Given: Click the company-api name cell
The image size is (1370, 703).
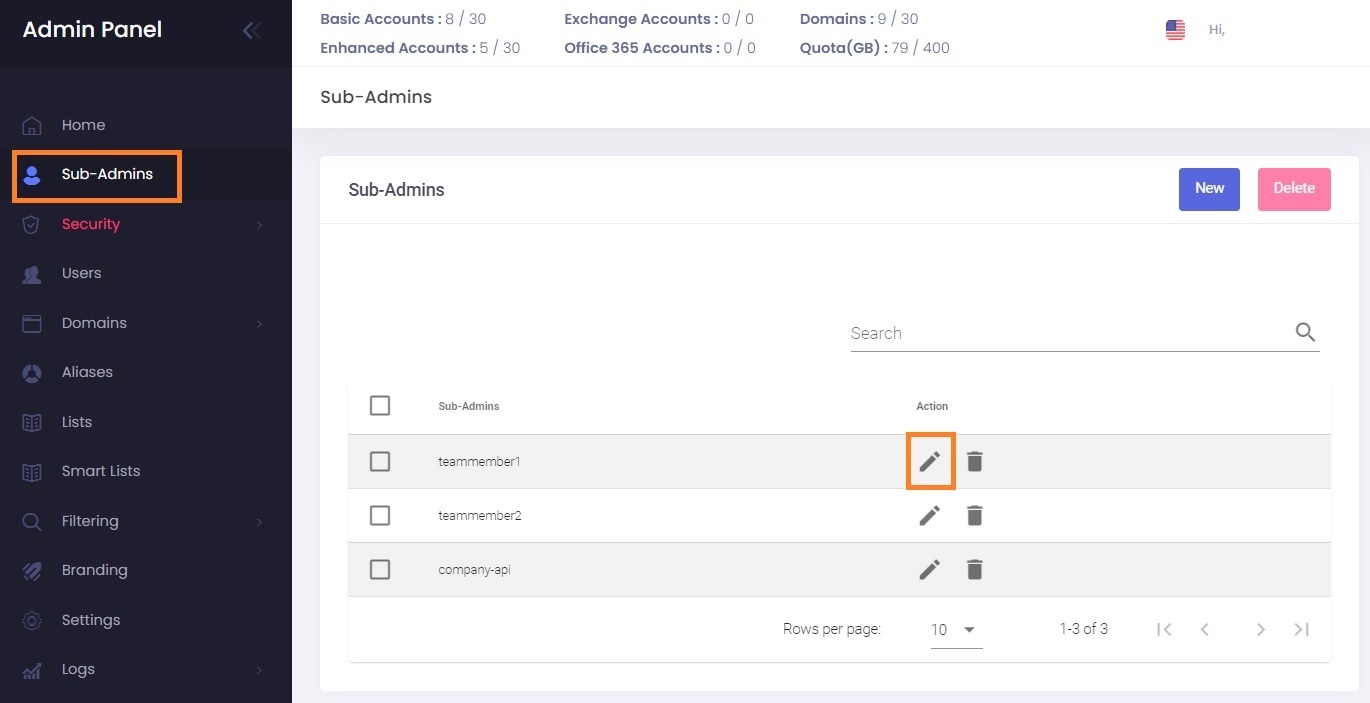Looking at the screenshot, I should click(x=475, y=570).
